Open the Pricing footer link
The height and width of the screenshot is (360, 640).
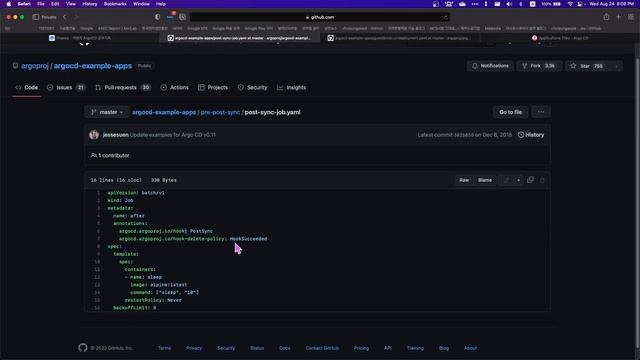click(361, 348)
